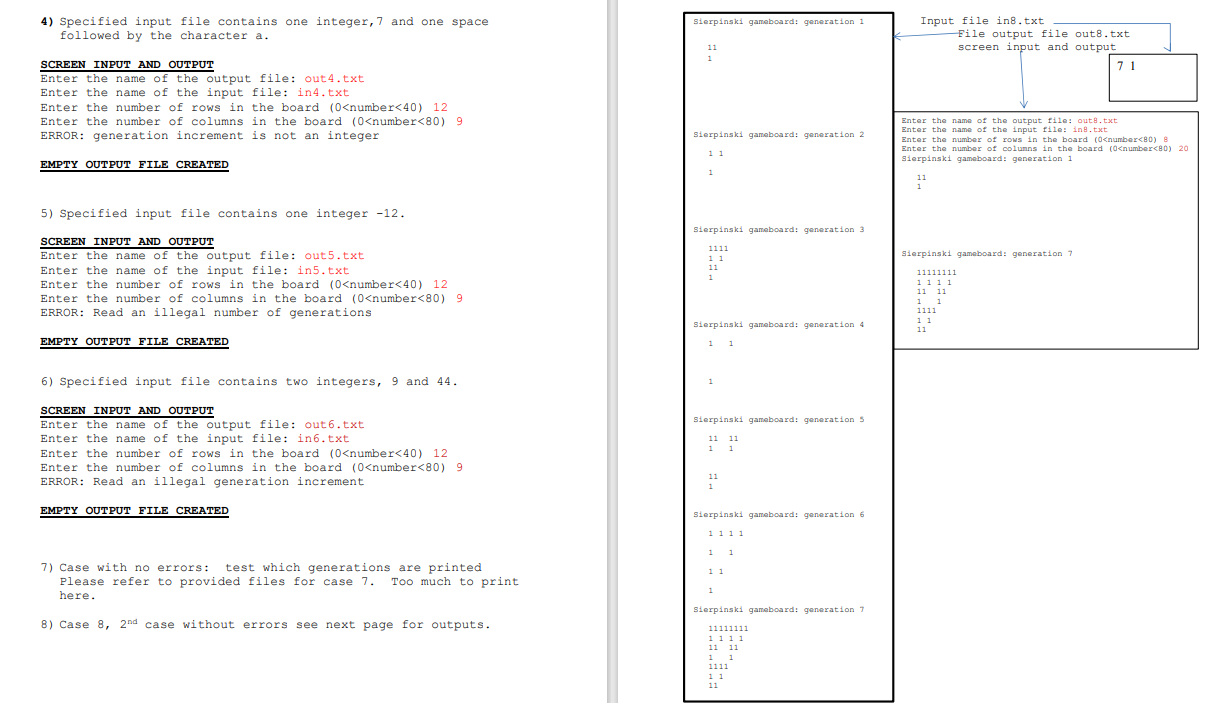Click 'Sierpinski gameboard: generation 3' heading
The height and width of the screenshot is (703, 1232).
[x=778, y=230]
